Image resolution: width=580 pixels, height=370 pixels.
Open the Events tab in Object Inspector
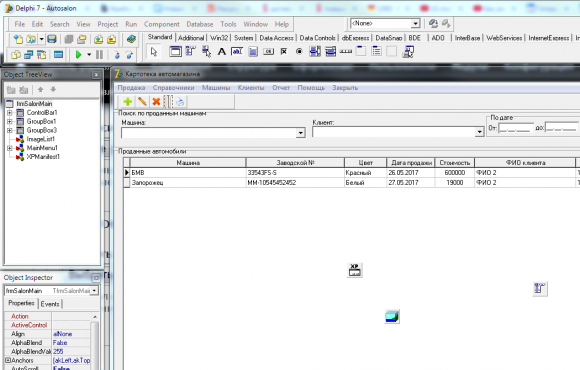point(50,304)
